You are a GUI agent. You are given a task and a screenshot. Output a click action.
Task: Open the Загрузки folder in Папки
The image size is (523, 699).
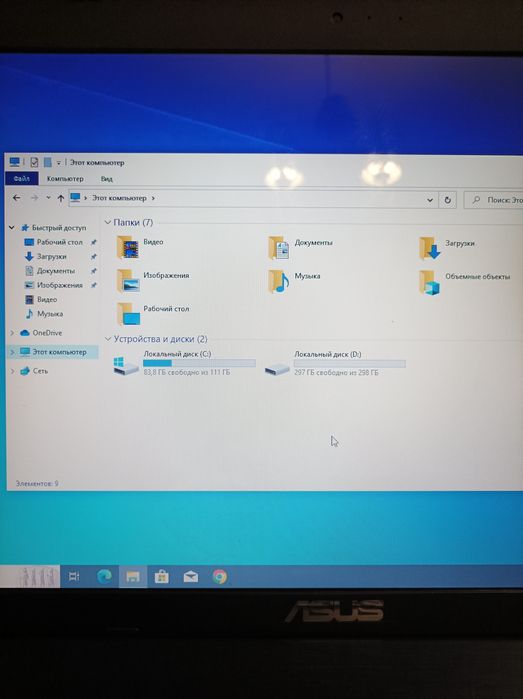[x=446, y=248]
